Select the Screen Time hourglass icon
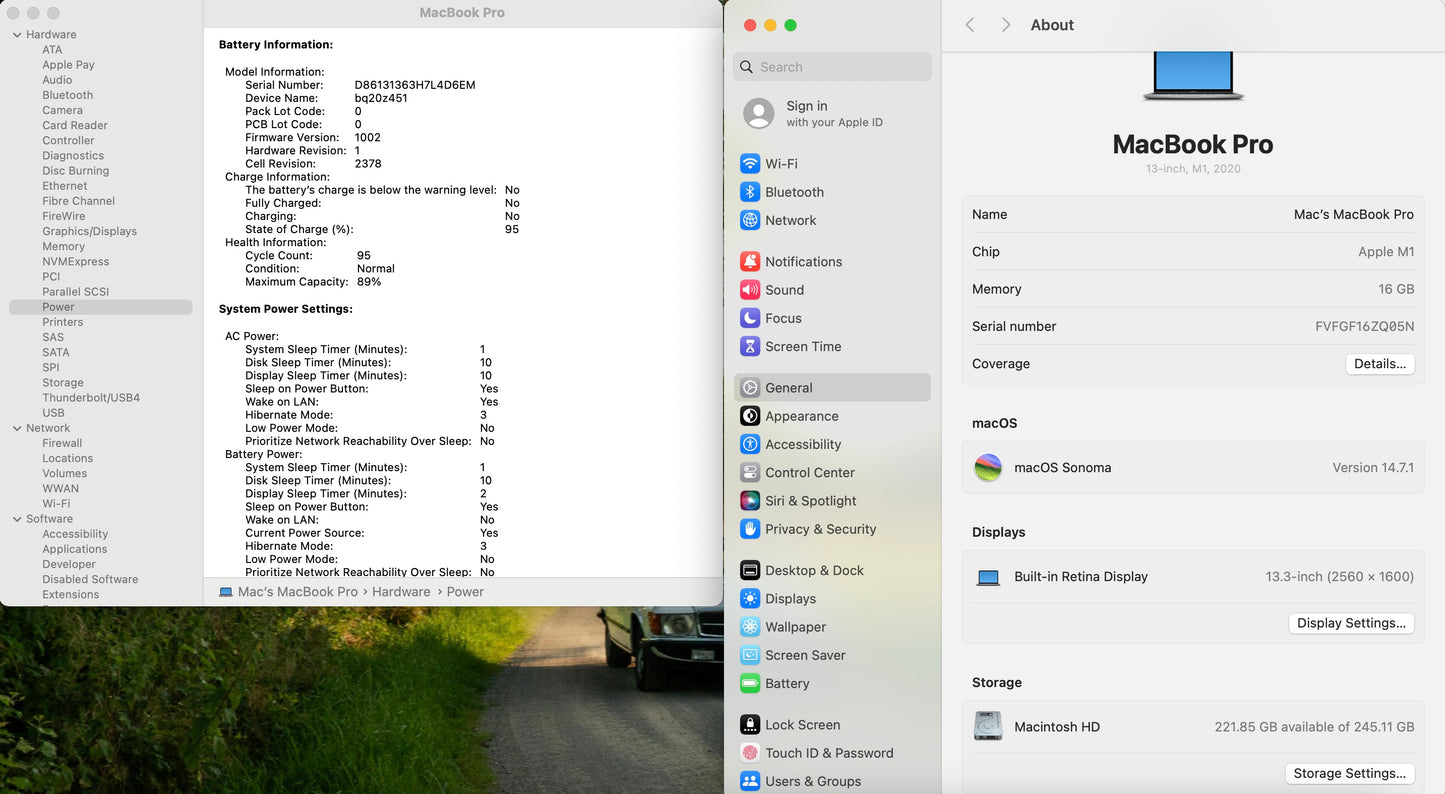Viewport: 1445px width, 794px height. pos(750,346)
